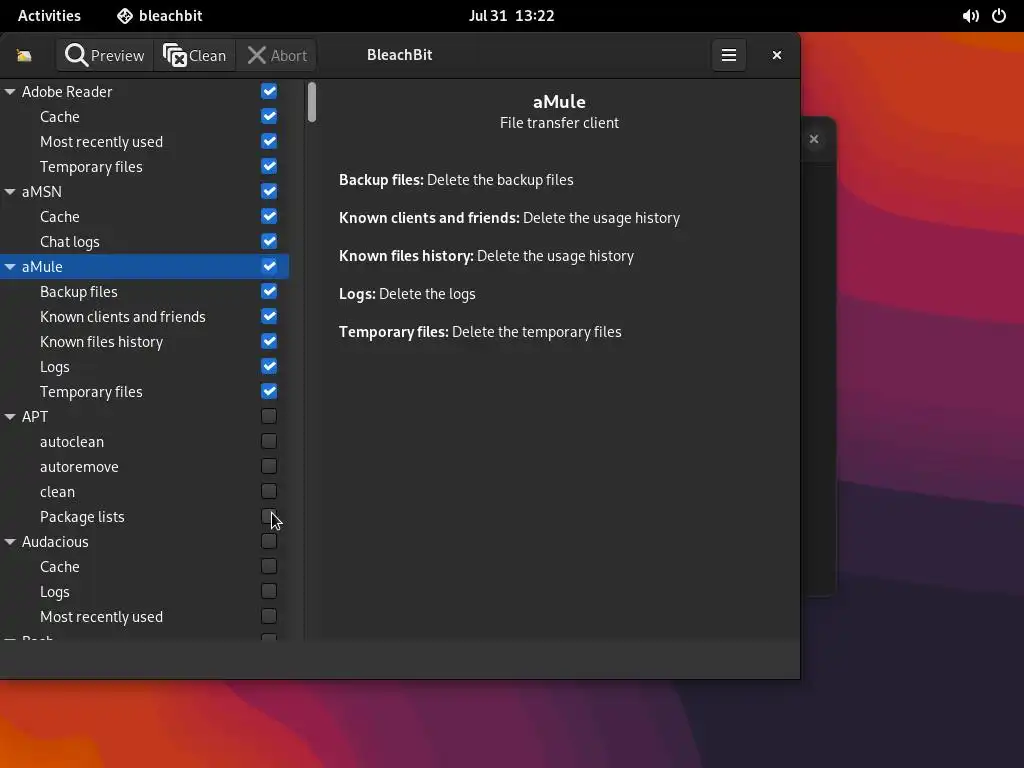Check the APT checkbox
Viewport: 1024px width, 768px height.
point(269,416)
